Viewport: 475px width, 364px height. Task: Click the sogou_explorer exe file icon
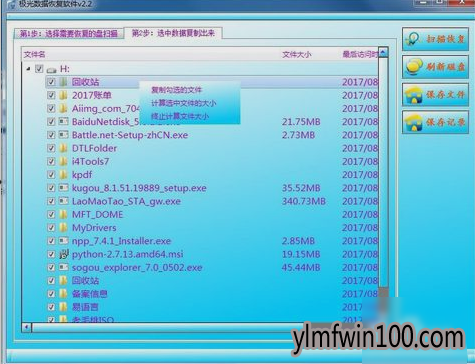[x=63, y=267]
